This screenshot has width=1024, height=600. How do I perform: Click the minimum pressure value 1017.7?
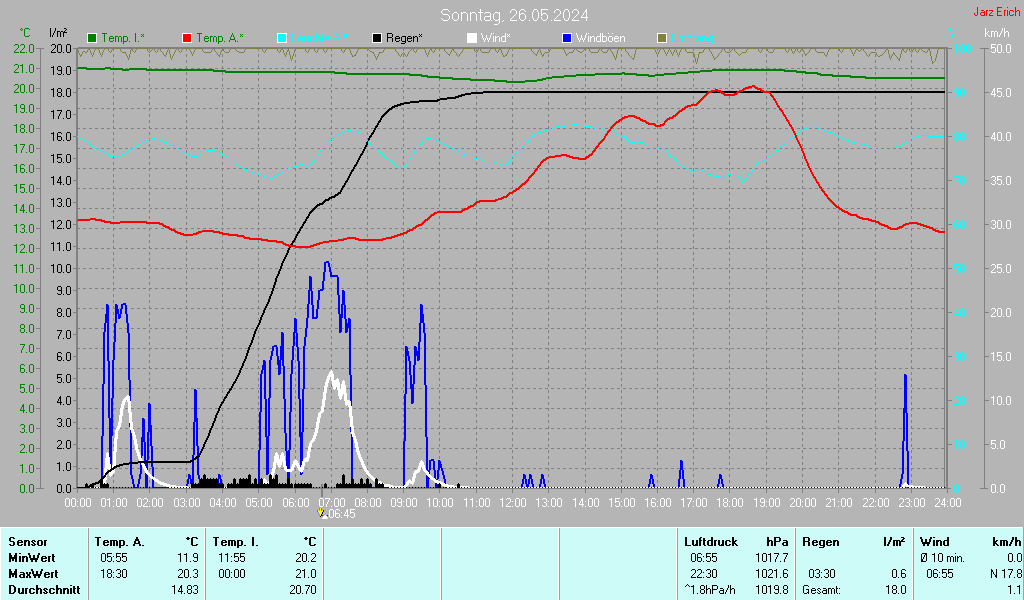coord(772,558)
